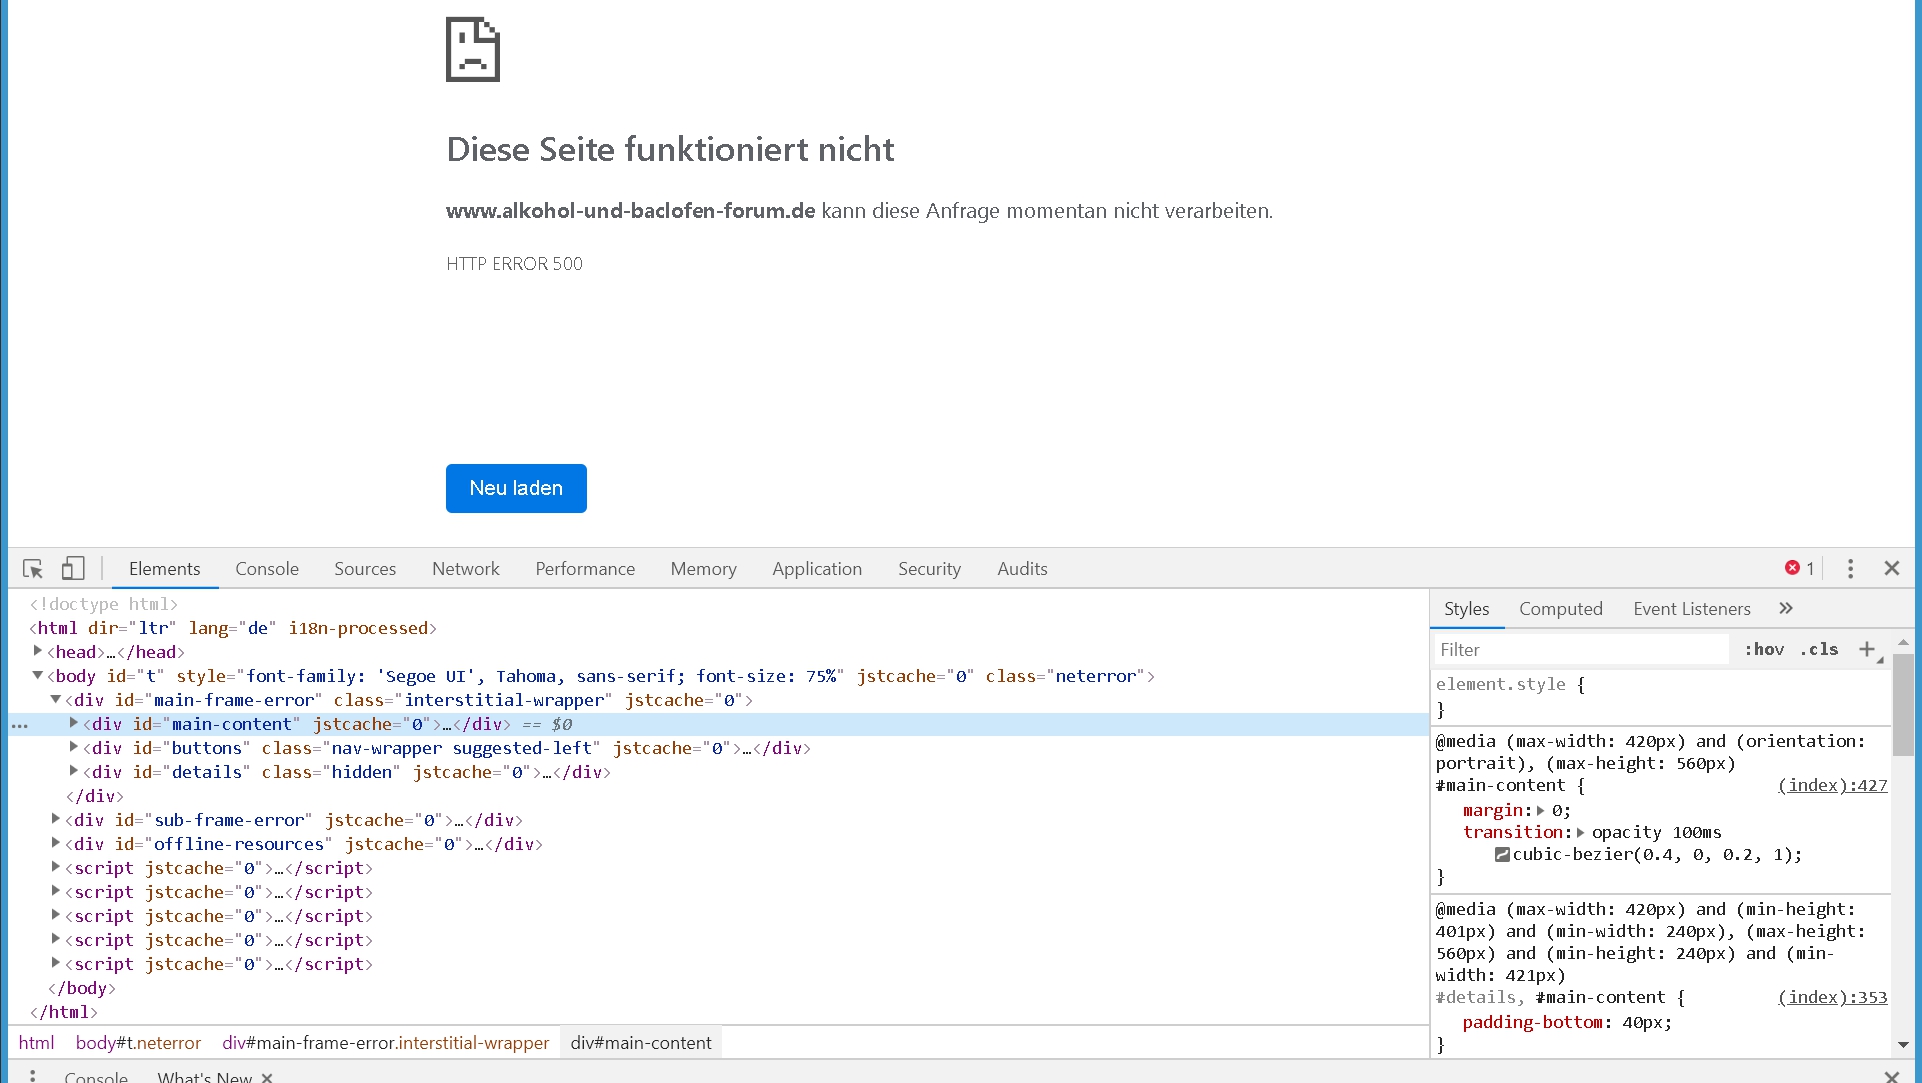The width and height of the screenshot is (1922, 1083).
Task: Toggle :hov element state panel
Action: [1765, 649]
